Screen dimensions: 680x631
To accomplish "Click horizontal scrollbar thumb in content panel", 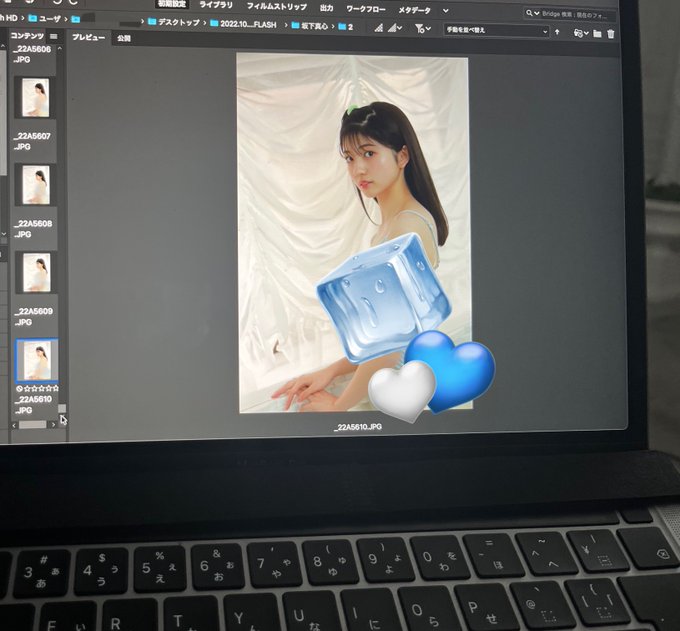I will tap(33, 425).
